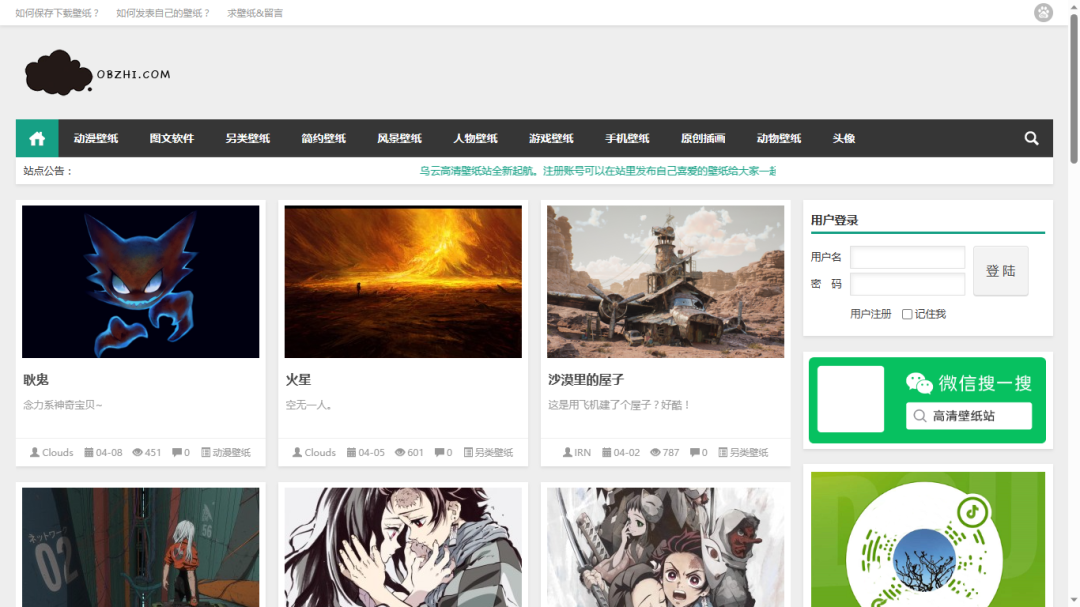
Task: Click the comment icon on 火星 card
Action: pyautogui.click(x=439, y=453)
